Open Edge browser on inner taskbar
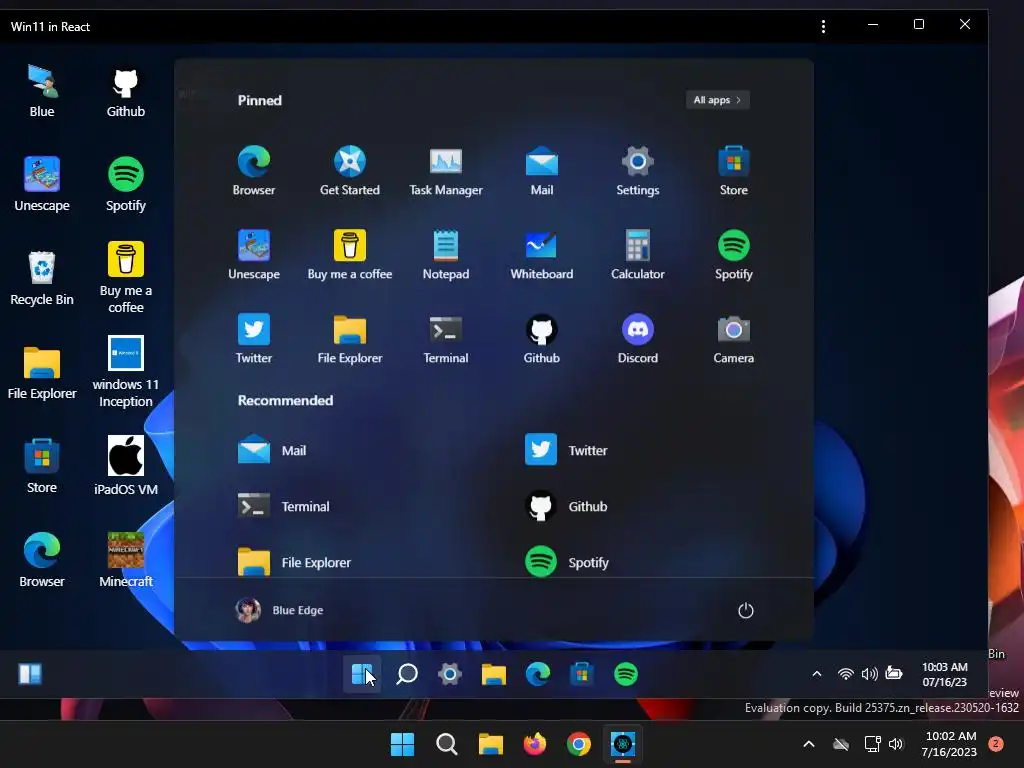This screenshot has height=768, width=1024. point(537,674)
